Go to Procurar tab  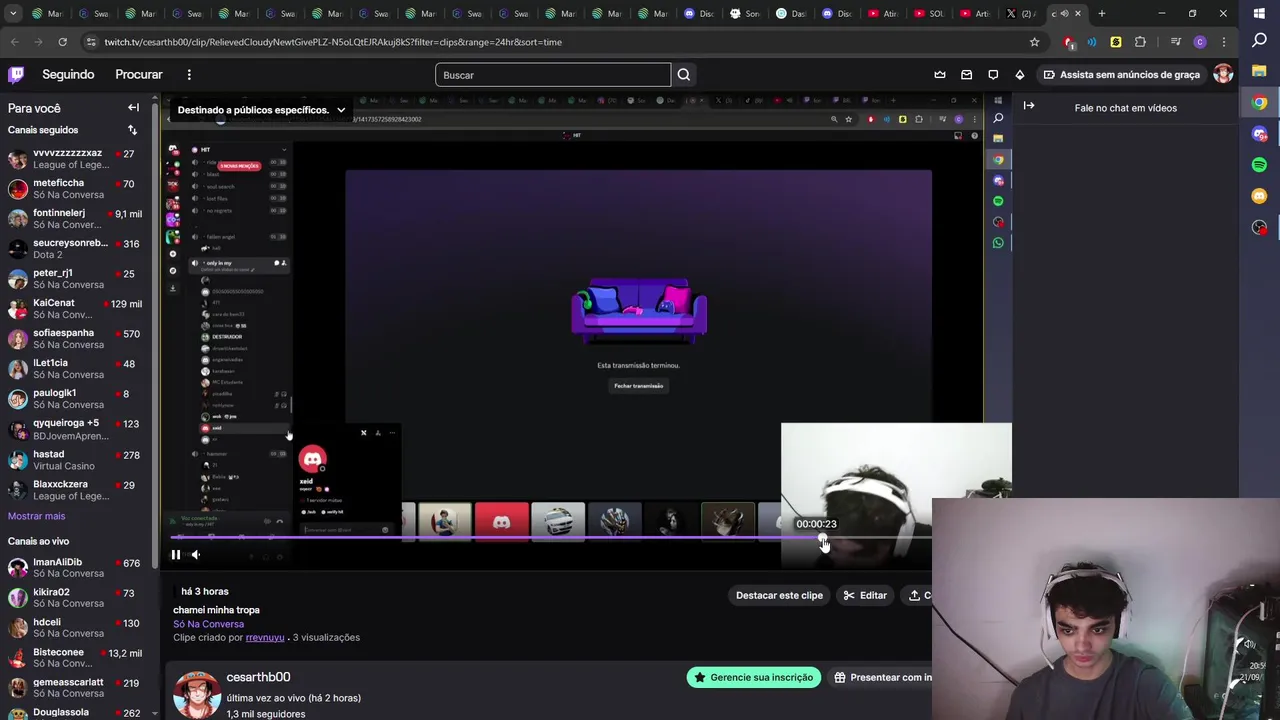tap(139, 75)
